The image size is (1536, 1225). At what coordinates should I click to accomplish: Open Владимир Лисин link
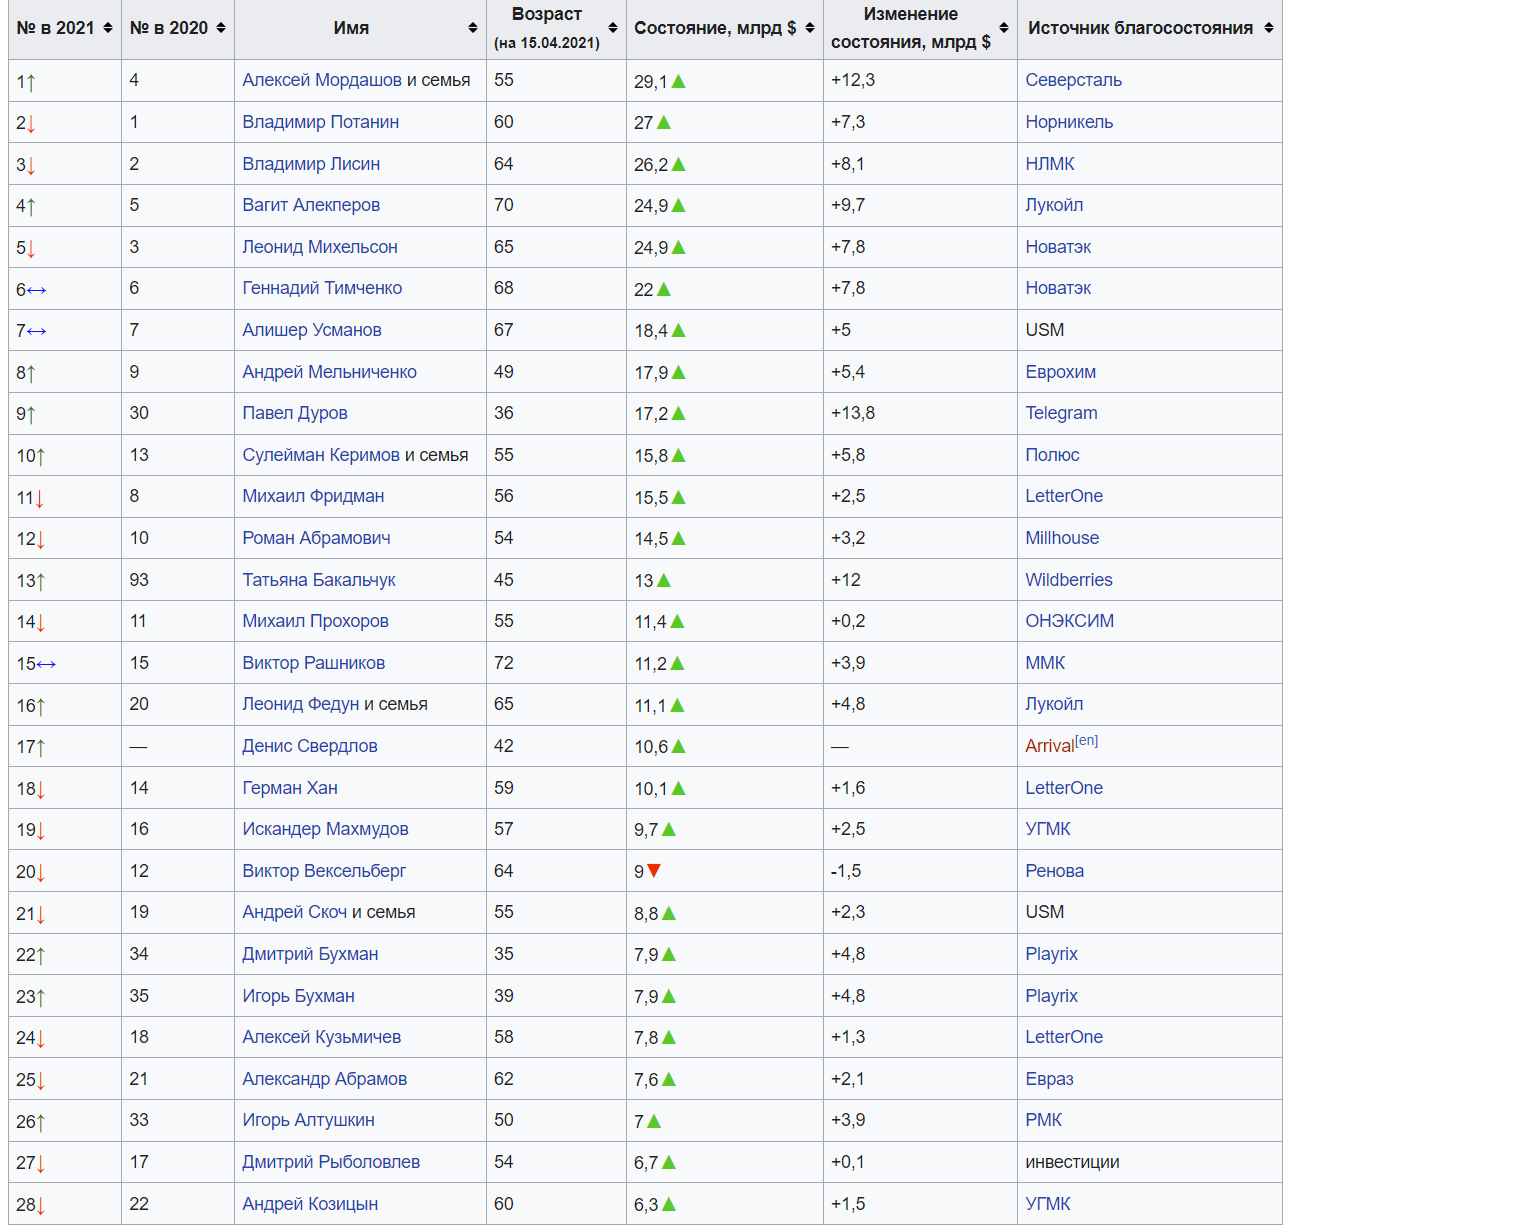click(311, 164)
